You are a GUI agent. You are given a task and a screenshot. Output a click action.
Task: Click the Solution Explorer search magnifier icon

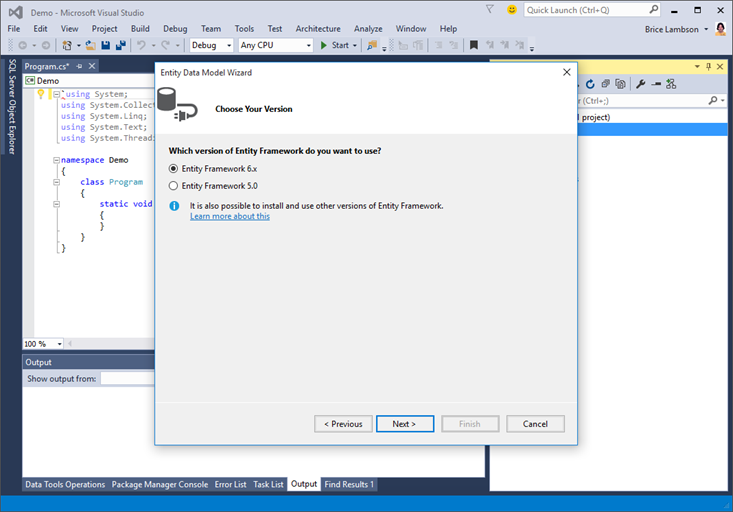[713, 101]
